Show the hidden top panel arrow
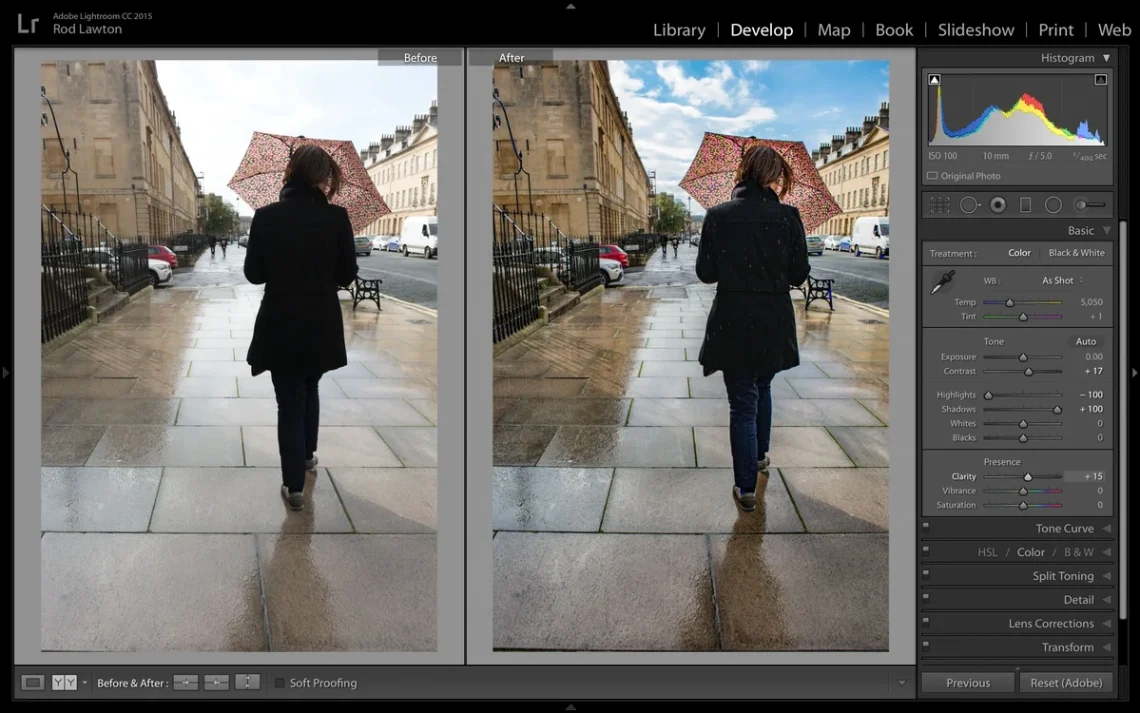 coord(571,6)
